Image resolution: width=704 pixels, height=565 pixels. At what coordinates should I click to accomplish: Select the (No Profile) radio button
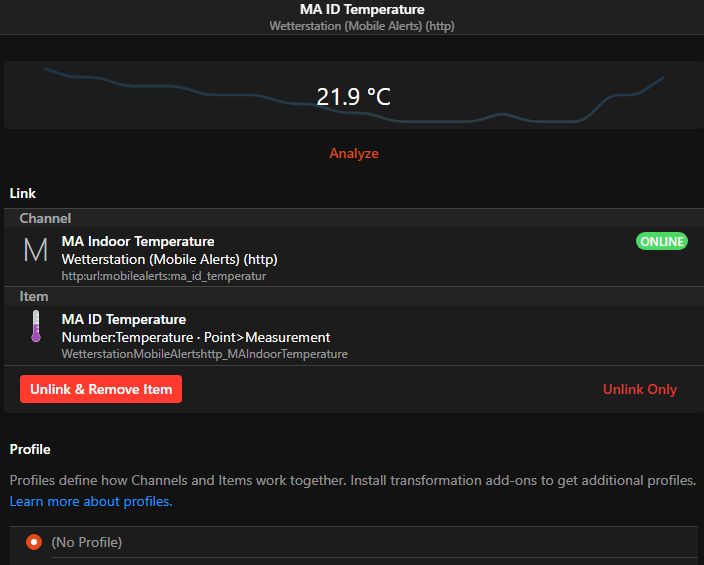point(34,542)
